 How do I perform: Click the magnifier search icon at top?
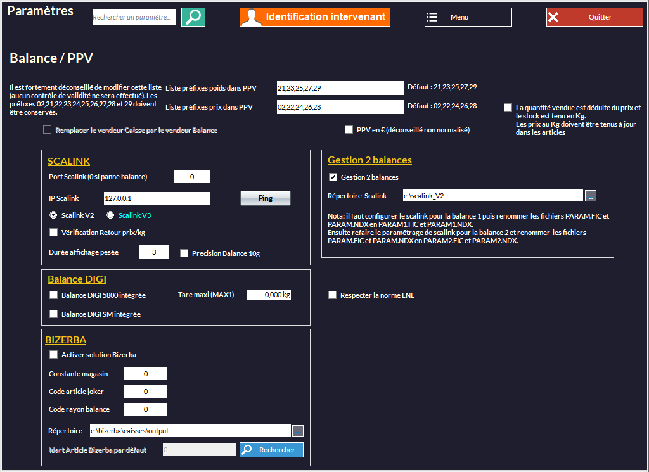194,17
